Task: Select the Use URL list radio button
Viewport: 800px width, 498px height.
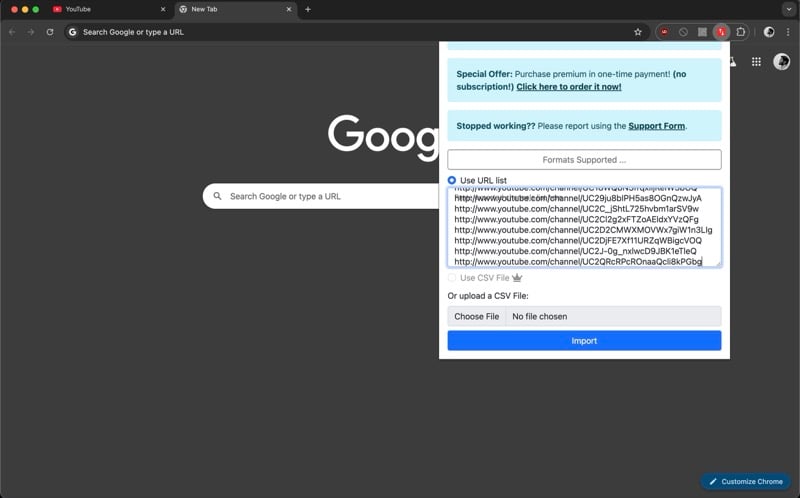Action: [452, 180]
